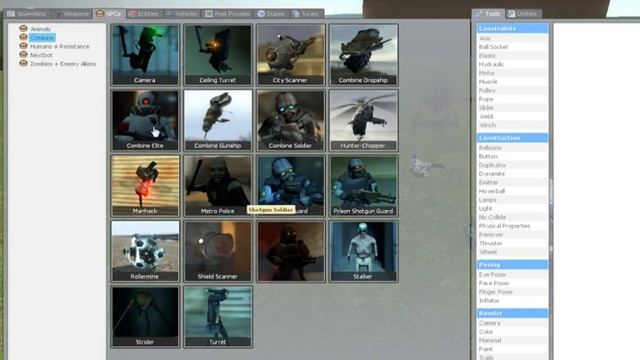Image resolution: width=640 pixels, height=360 pixels.
Task: Spawn the Combine Soldier NPC
Action: (291, 120)
